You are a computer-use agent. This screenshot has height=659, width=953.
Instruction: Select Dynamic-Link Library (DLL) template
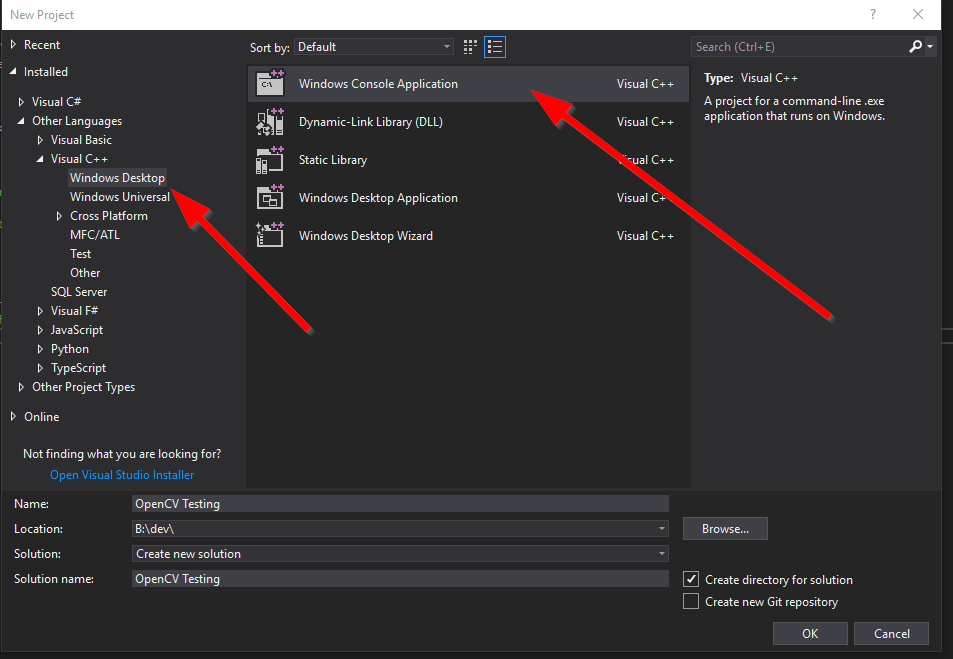(469, 122)
